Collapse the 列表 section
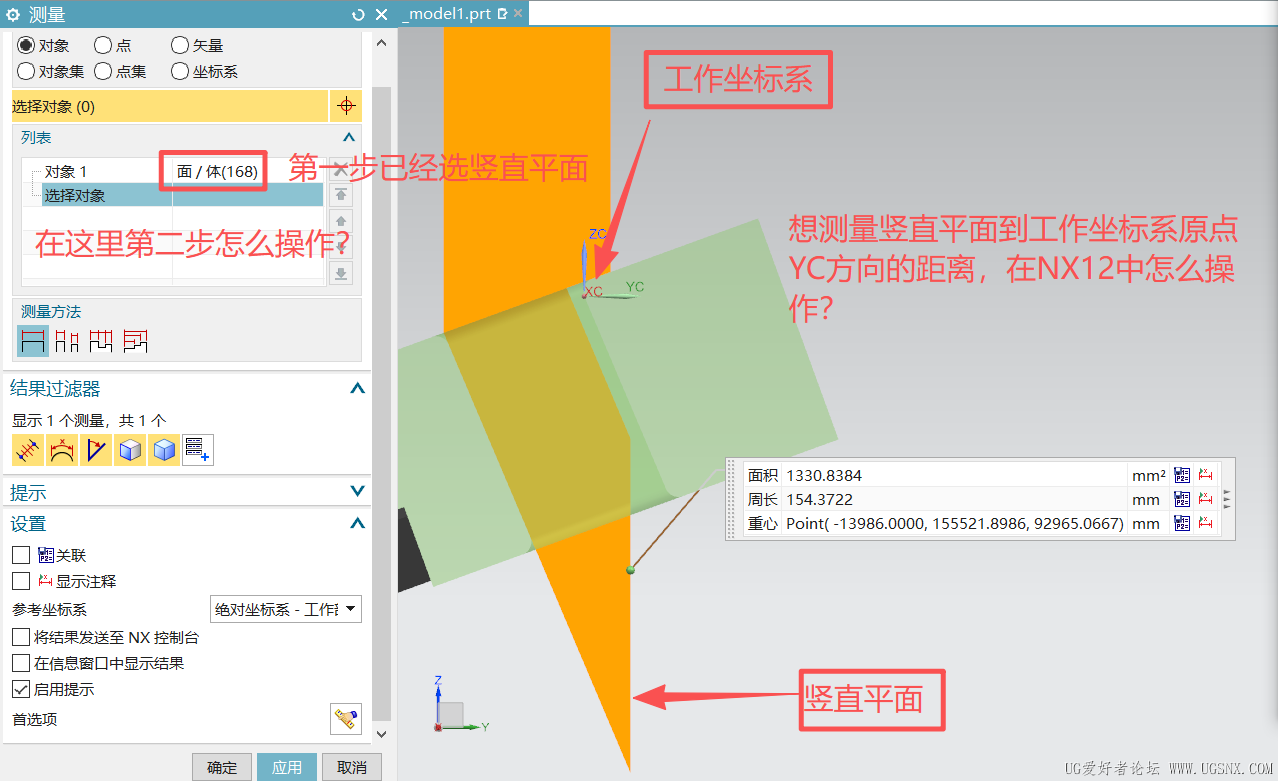1278x781 pixels. [x=349, y=137]
